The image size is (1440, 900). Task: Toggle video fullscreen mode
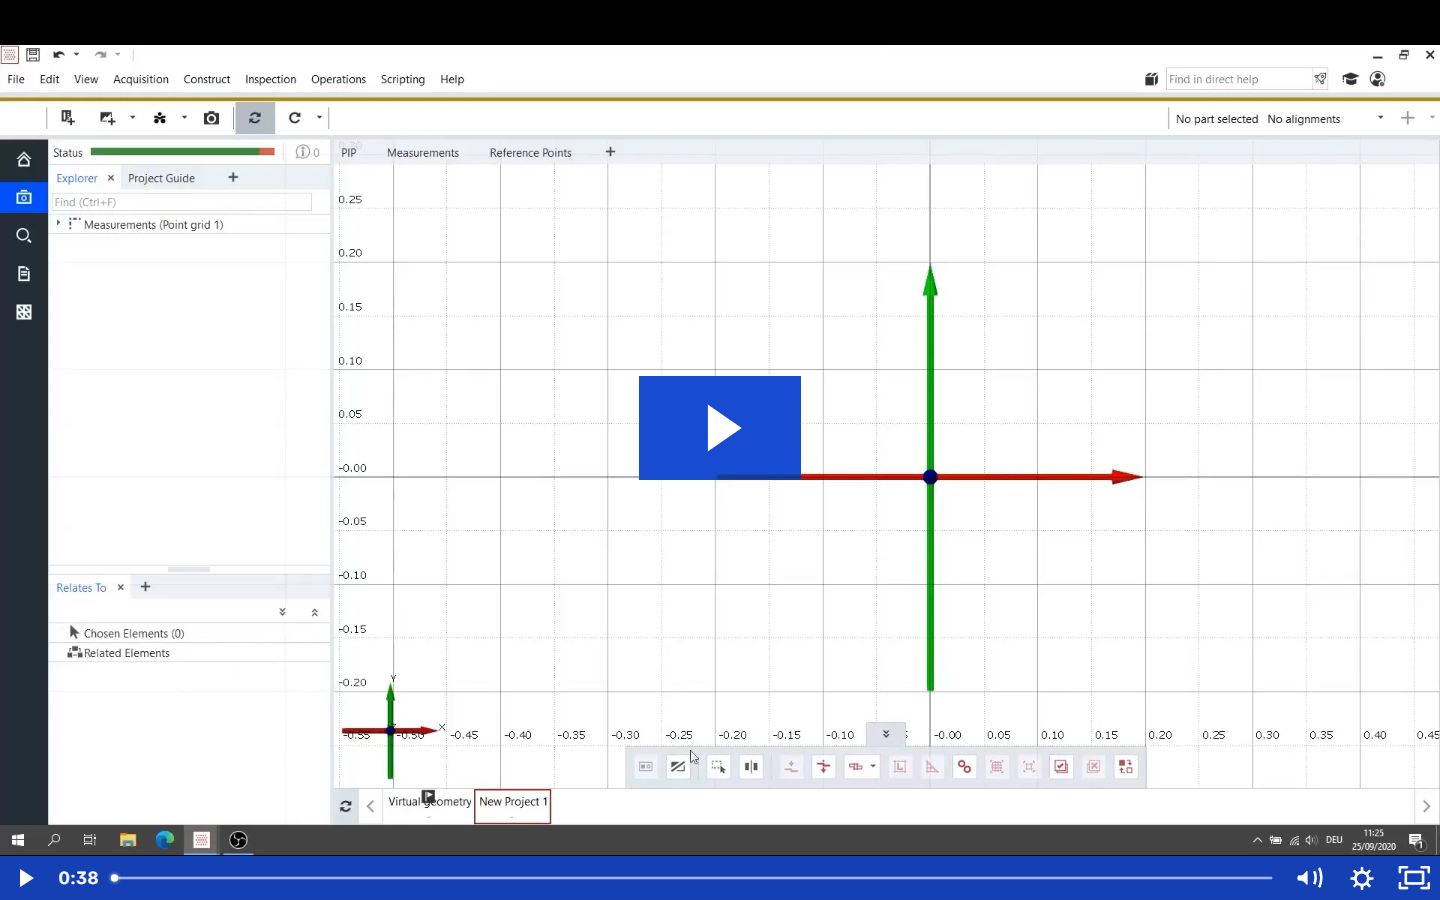[x=1413, y=878]
